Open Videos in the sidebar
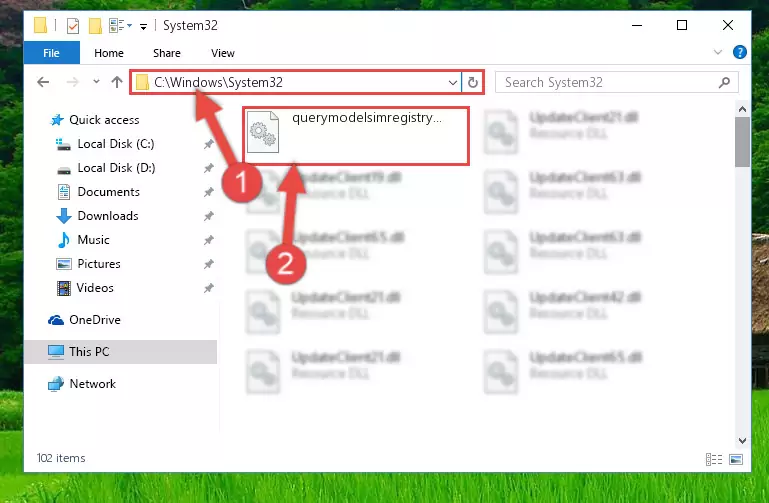769x503 pixels. 85,288
